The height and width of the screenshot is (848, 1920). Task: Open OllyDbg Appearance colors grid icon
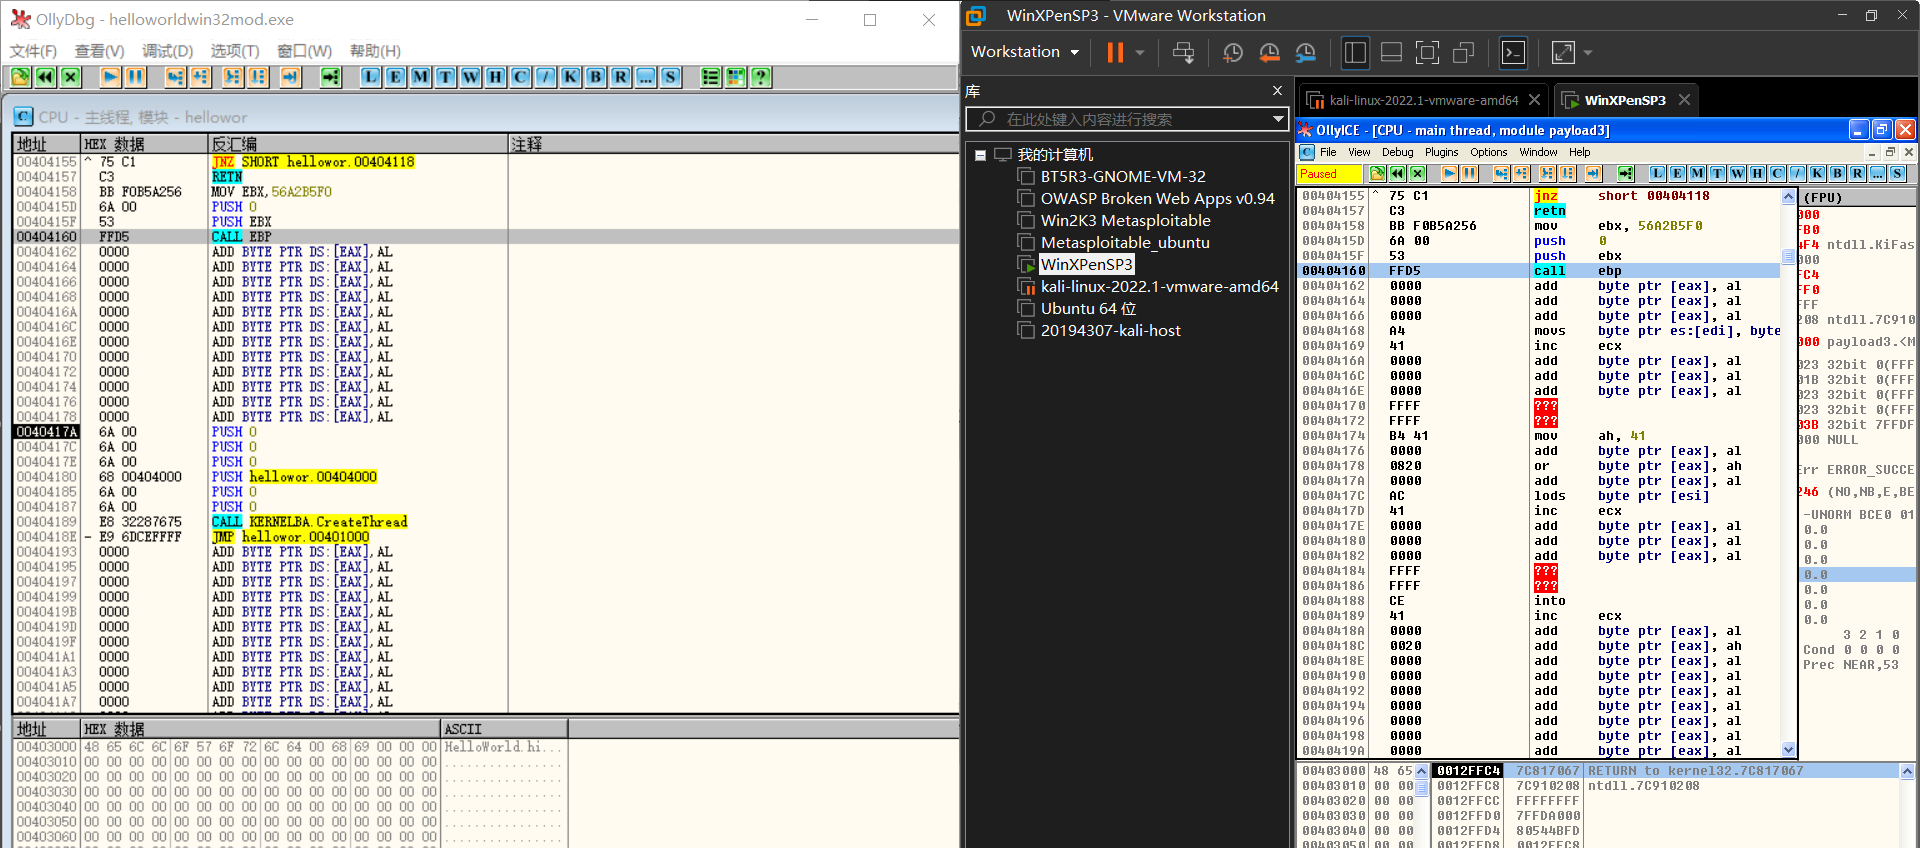[736, 77]
